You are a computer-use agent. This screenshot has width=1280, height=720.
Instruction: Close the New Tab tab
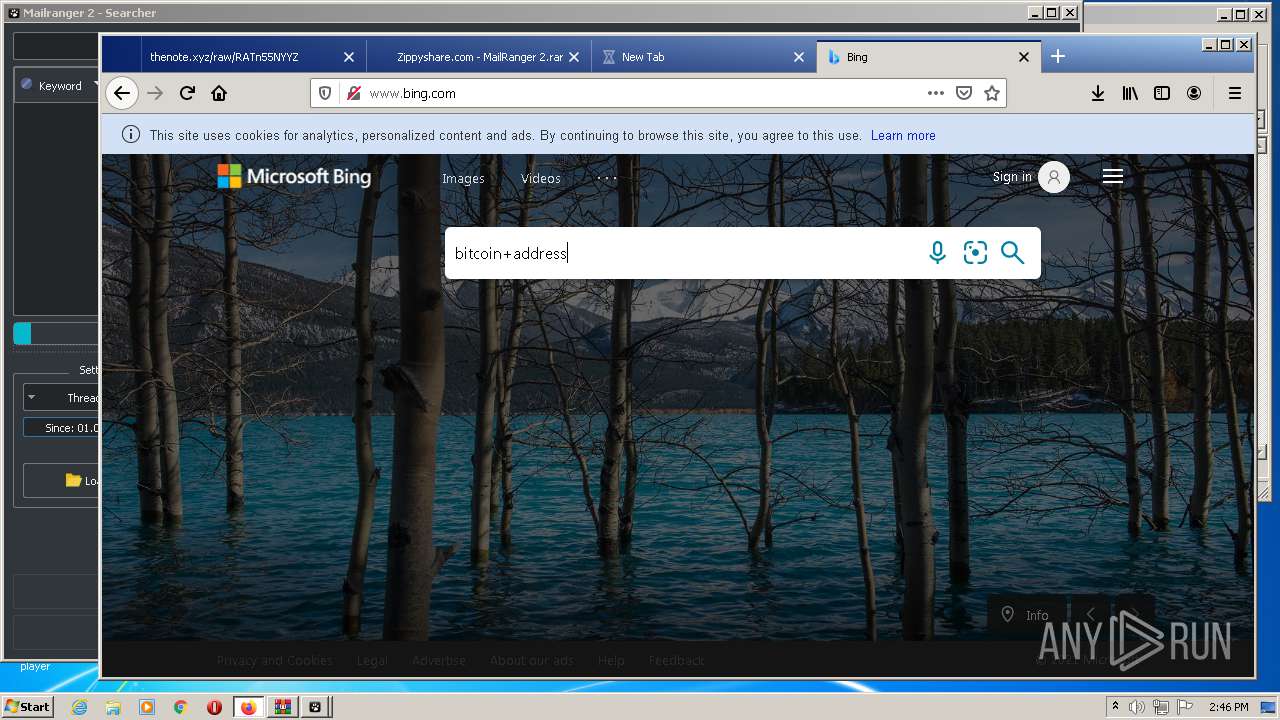click(799, 57)
